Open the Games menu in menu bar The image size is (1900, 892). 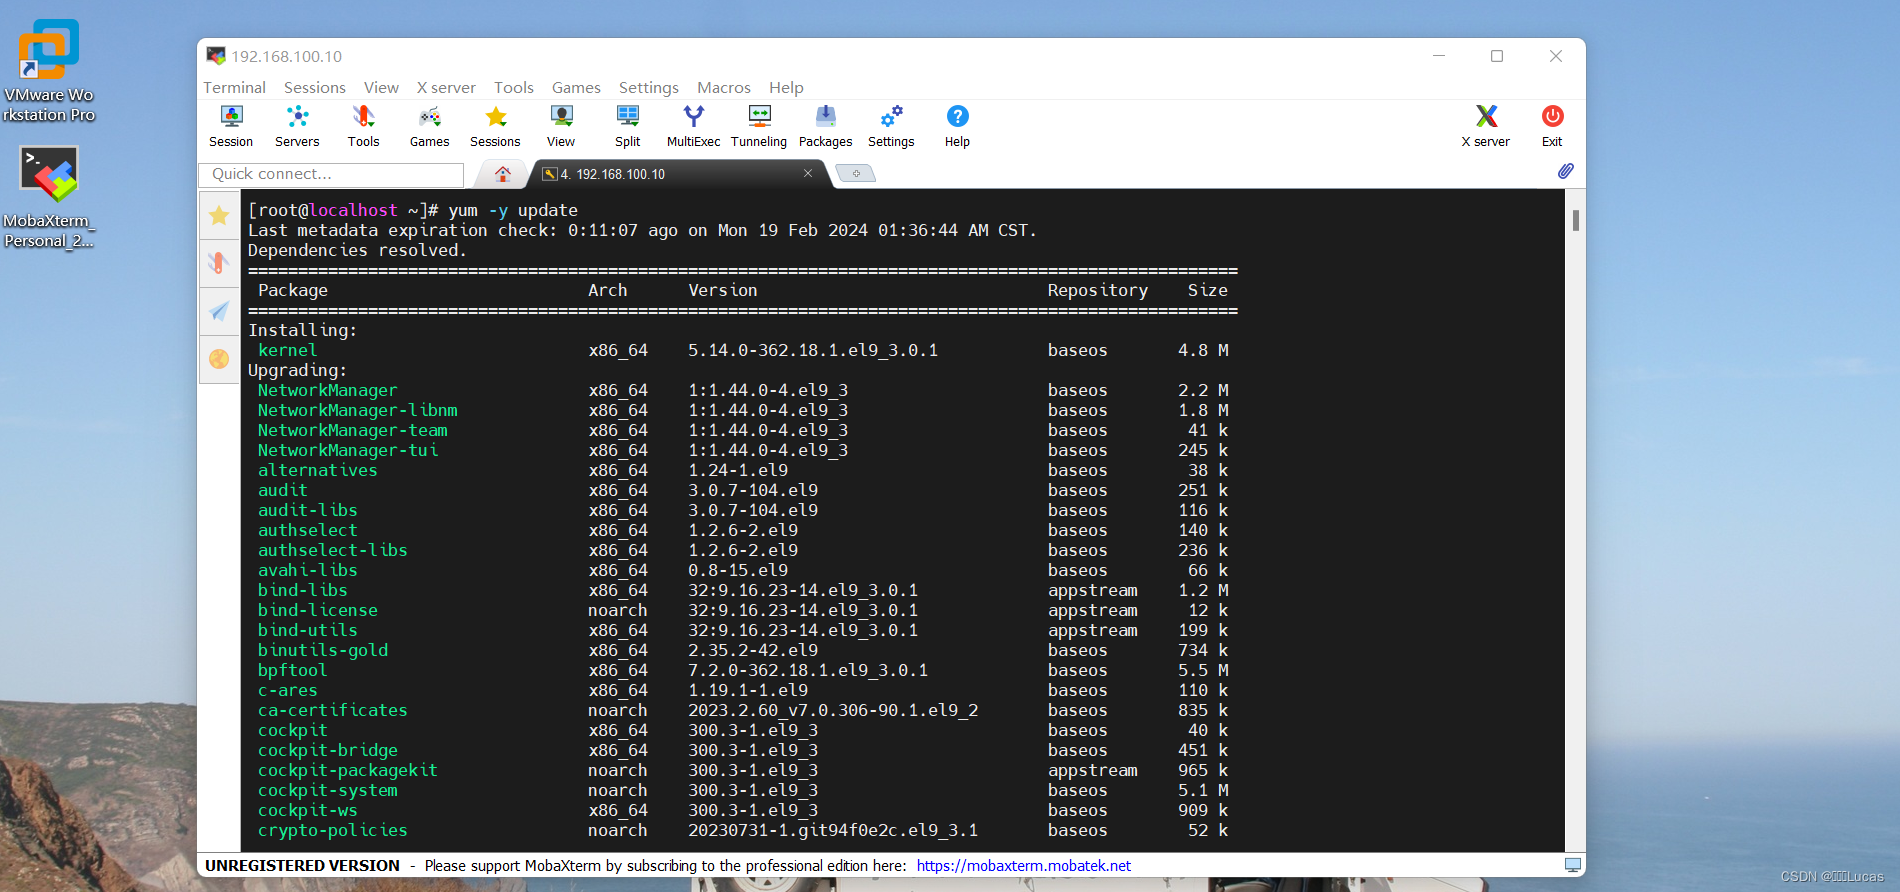(x=576, y=88)
